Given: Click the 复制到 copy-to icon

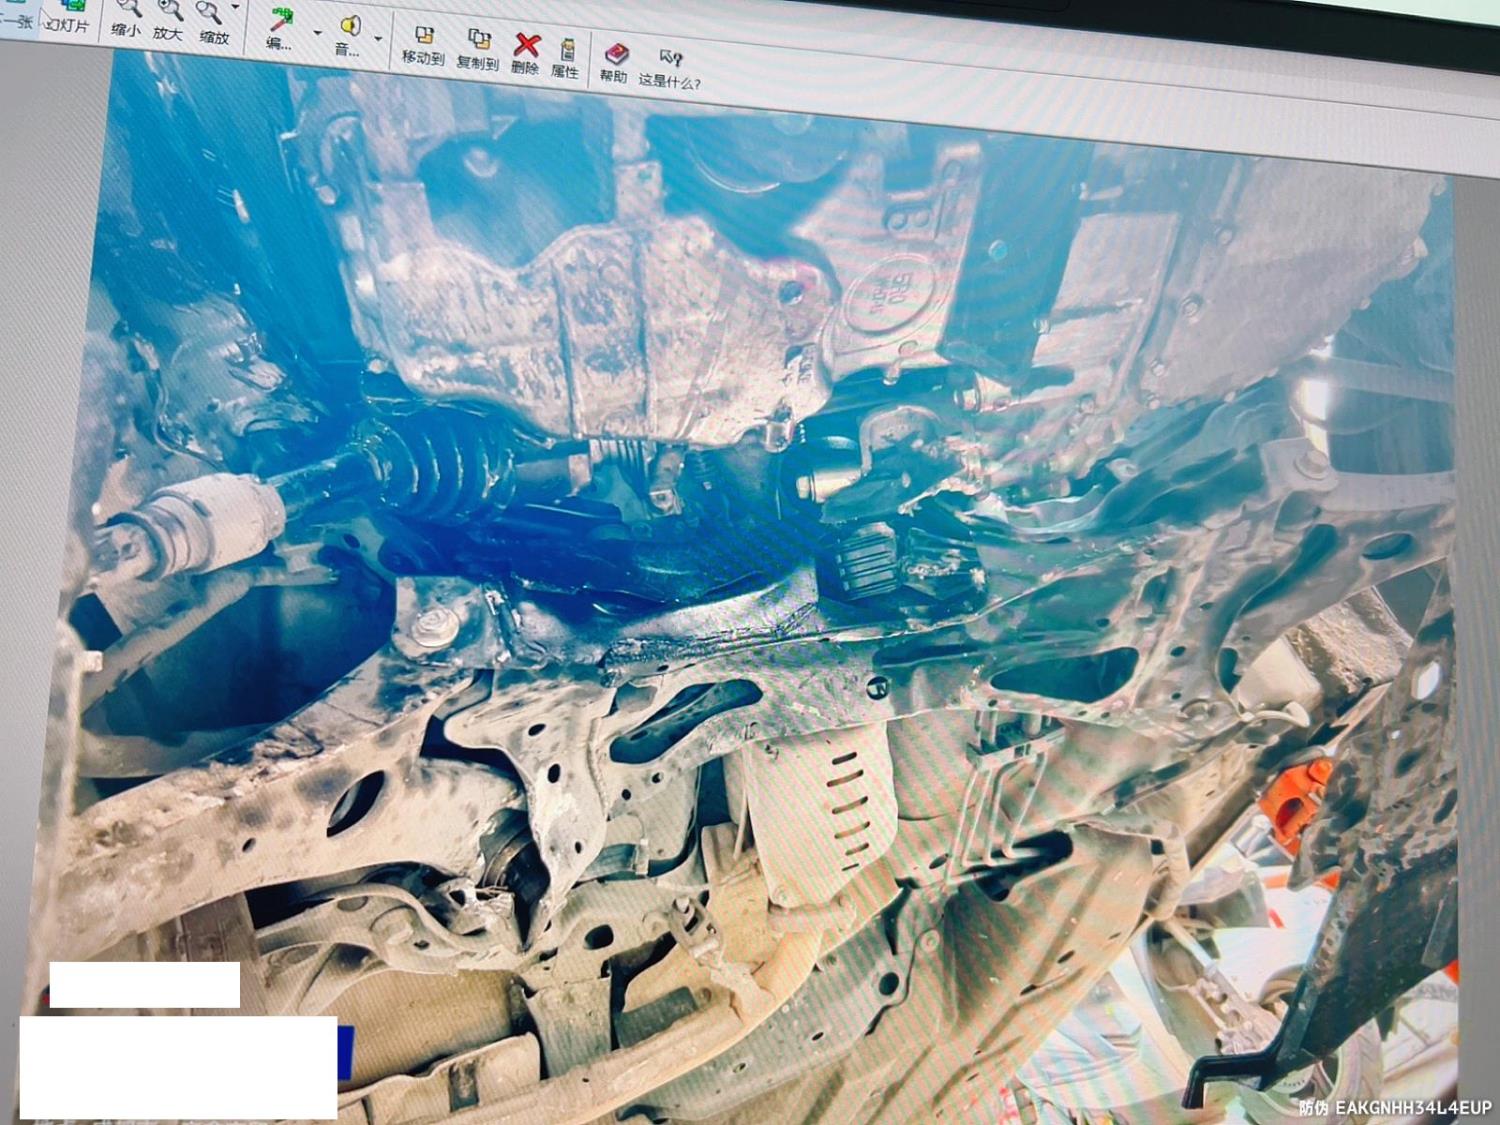Looking at the screenshot, I should click(x=479, y=42).
